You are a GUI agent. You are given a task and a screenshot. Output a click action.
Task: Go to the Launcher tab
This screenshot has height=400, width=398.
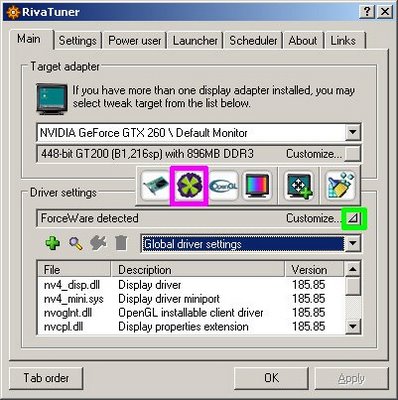195,41
